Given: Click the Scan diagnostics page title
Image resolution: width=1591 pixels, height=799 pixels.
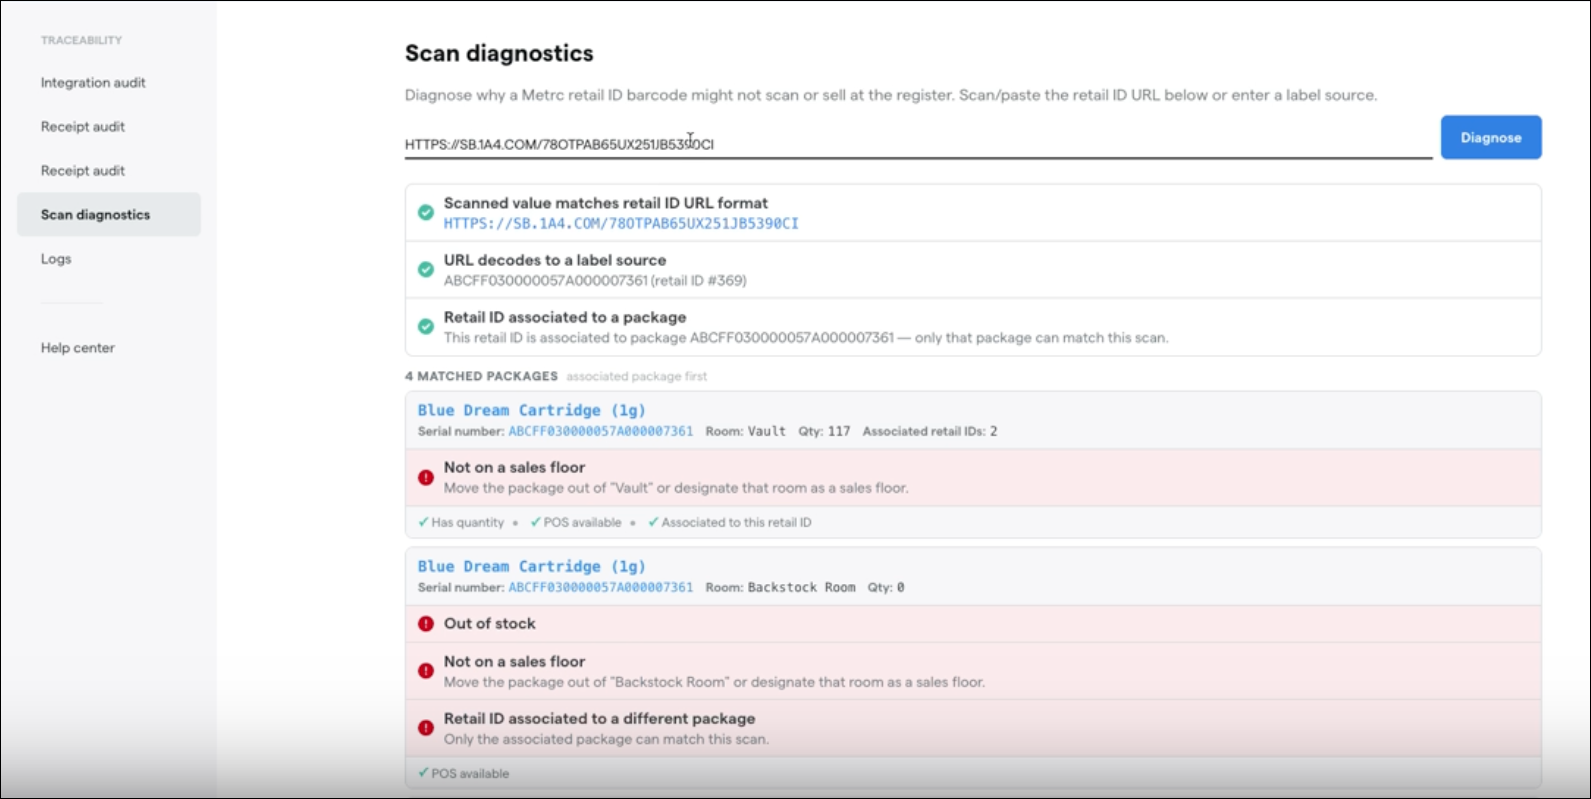Looking at the screenshot, I should (x=499, y=54).
